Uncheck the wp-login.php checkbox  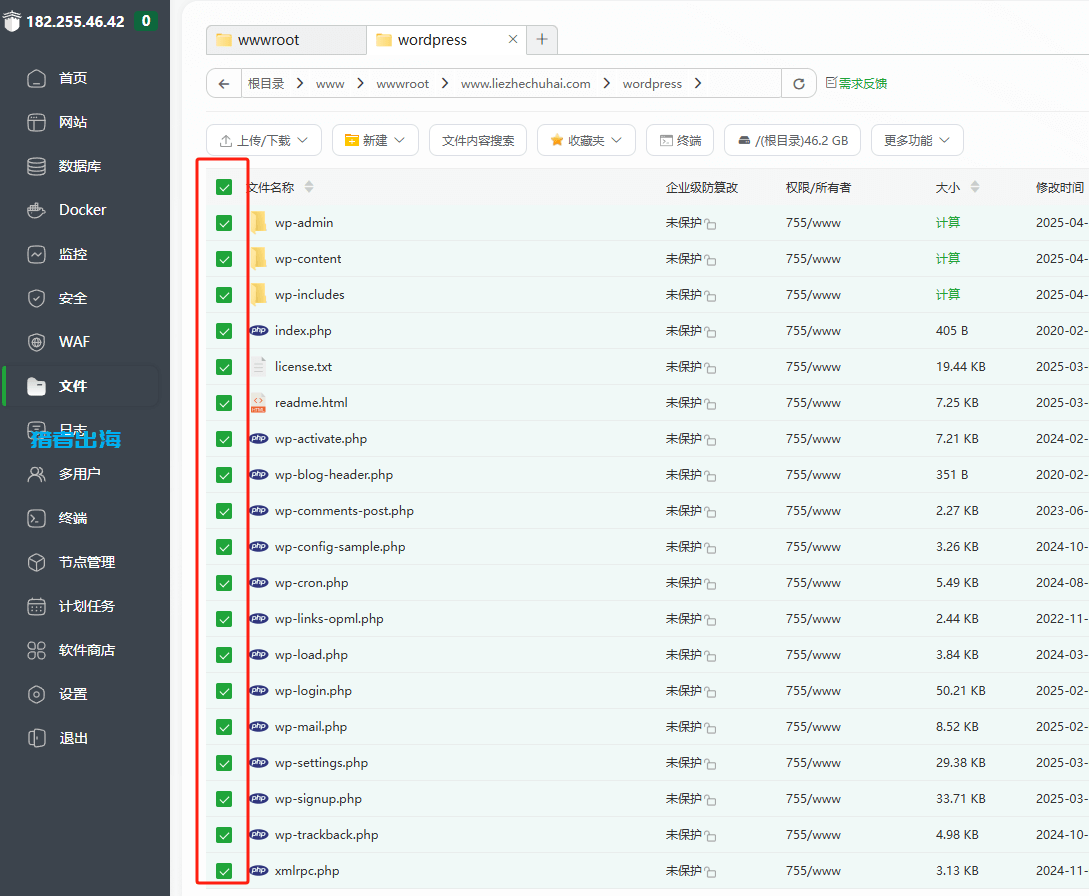pyautogui.click(x=224, y=691)
